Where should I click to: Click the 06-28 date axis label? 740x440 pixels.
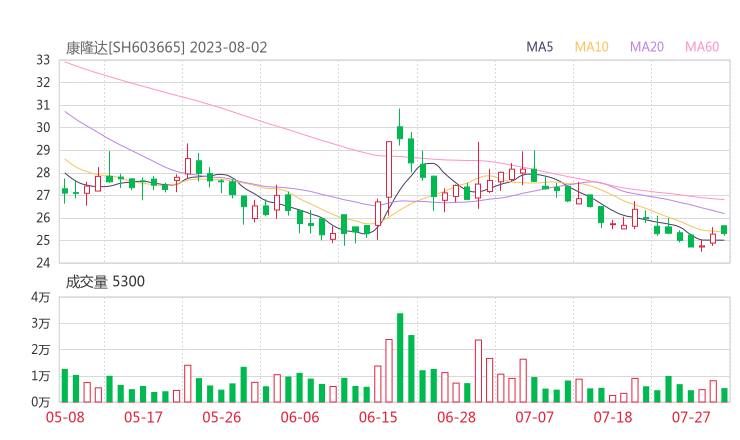pyautogui.click(x=456, y=417)
